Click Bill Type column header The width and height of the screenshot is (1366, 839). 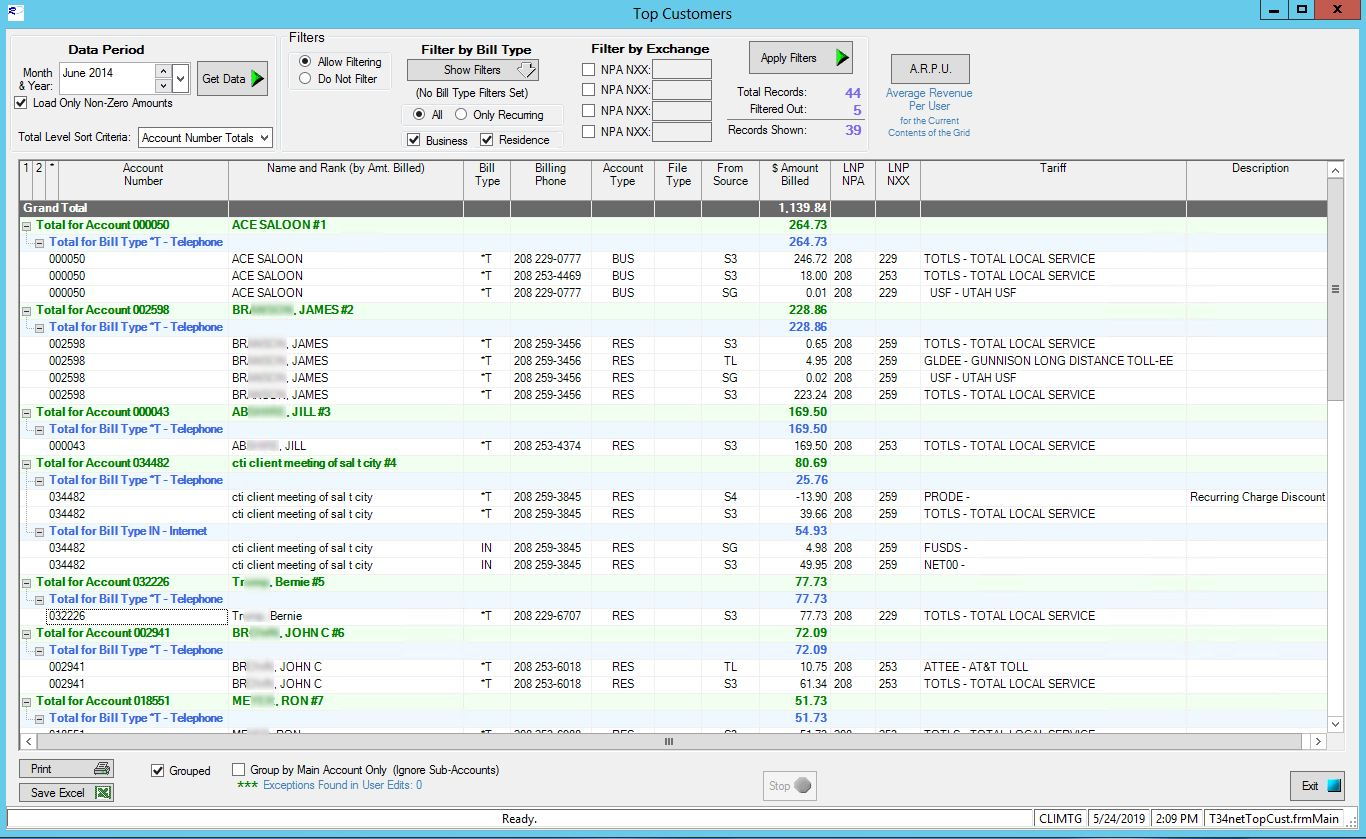[487, 180]
